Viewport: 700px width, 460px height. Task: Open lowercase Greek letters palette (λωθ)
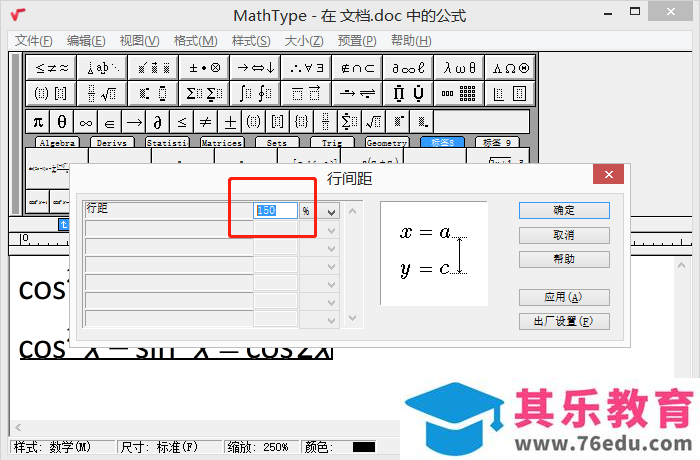(459, 68)
